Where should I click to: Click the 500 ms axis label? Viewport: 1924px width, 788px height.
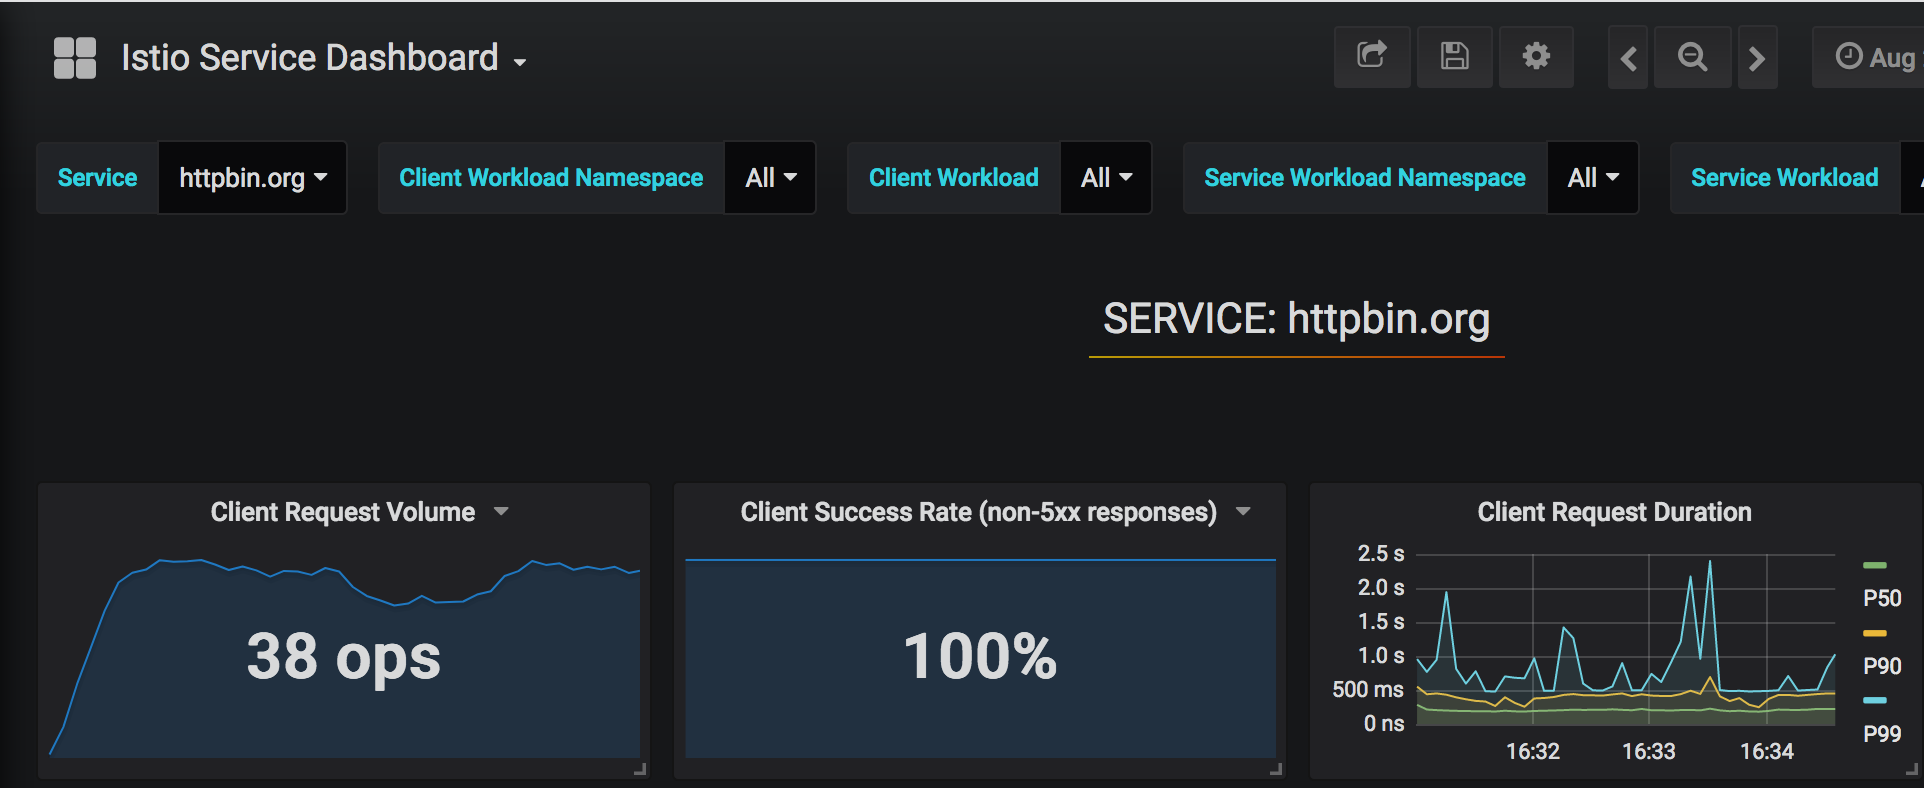(x=1368, y=690)
